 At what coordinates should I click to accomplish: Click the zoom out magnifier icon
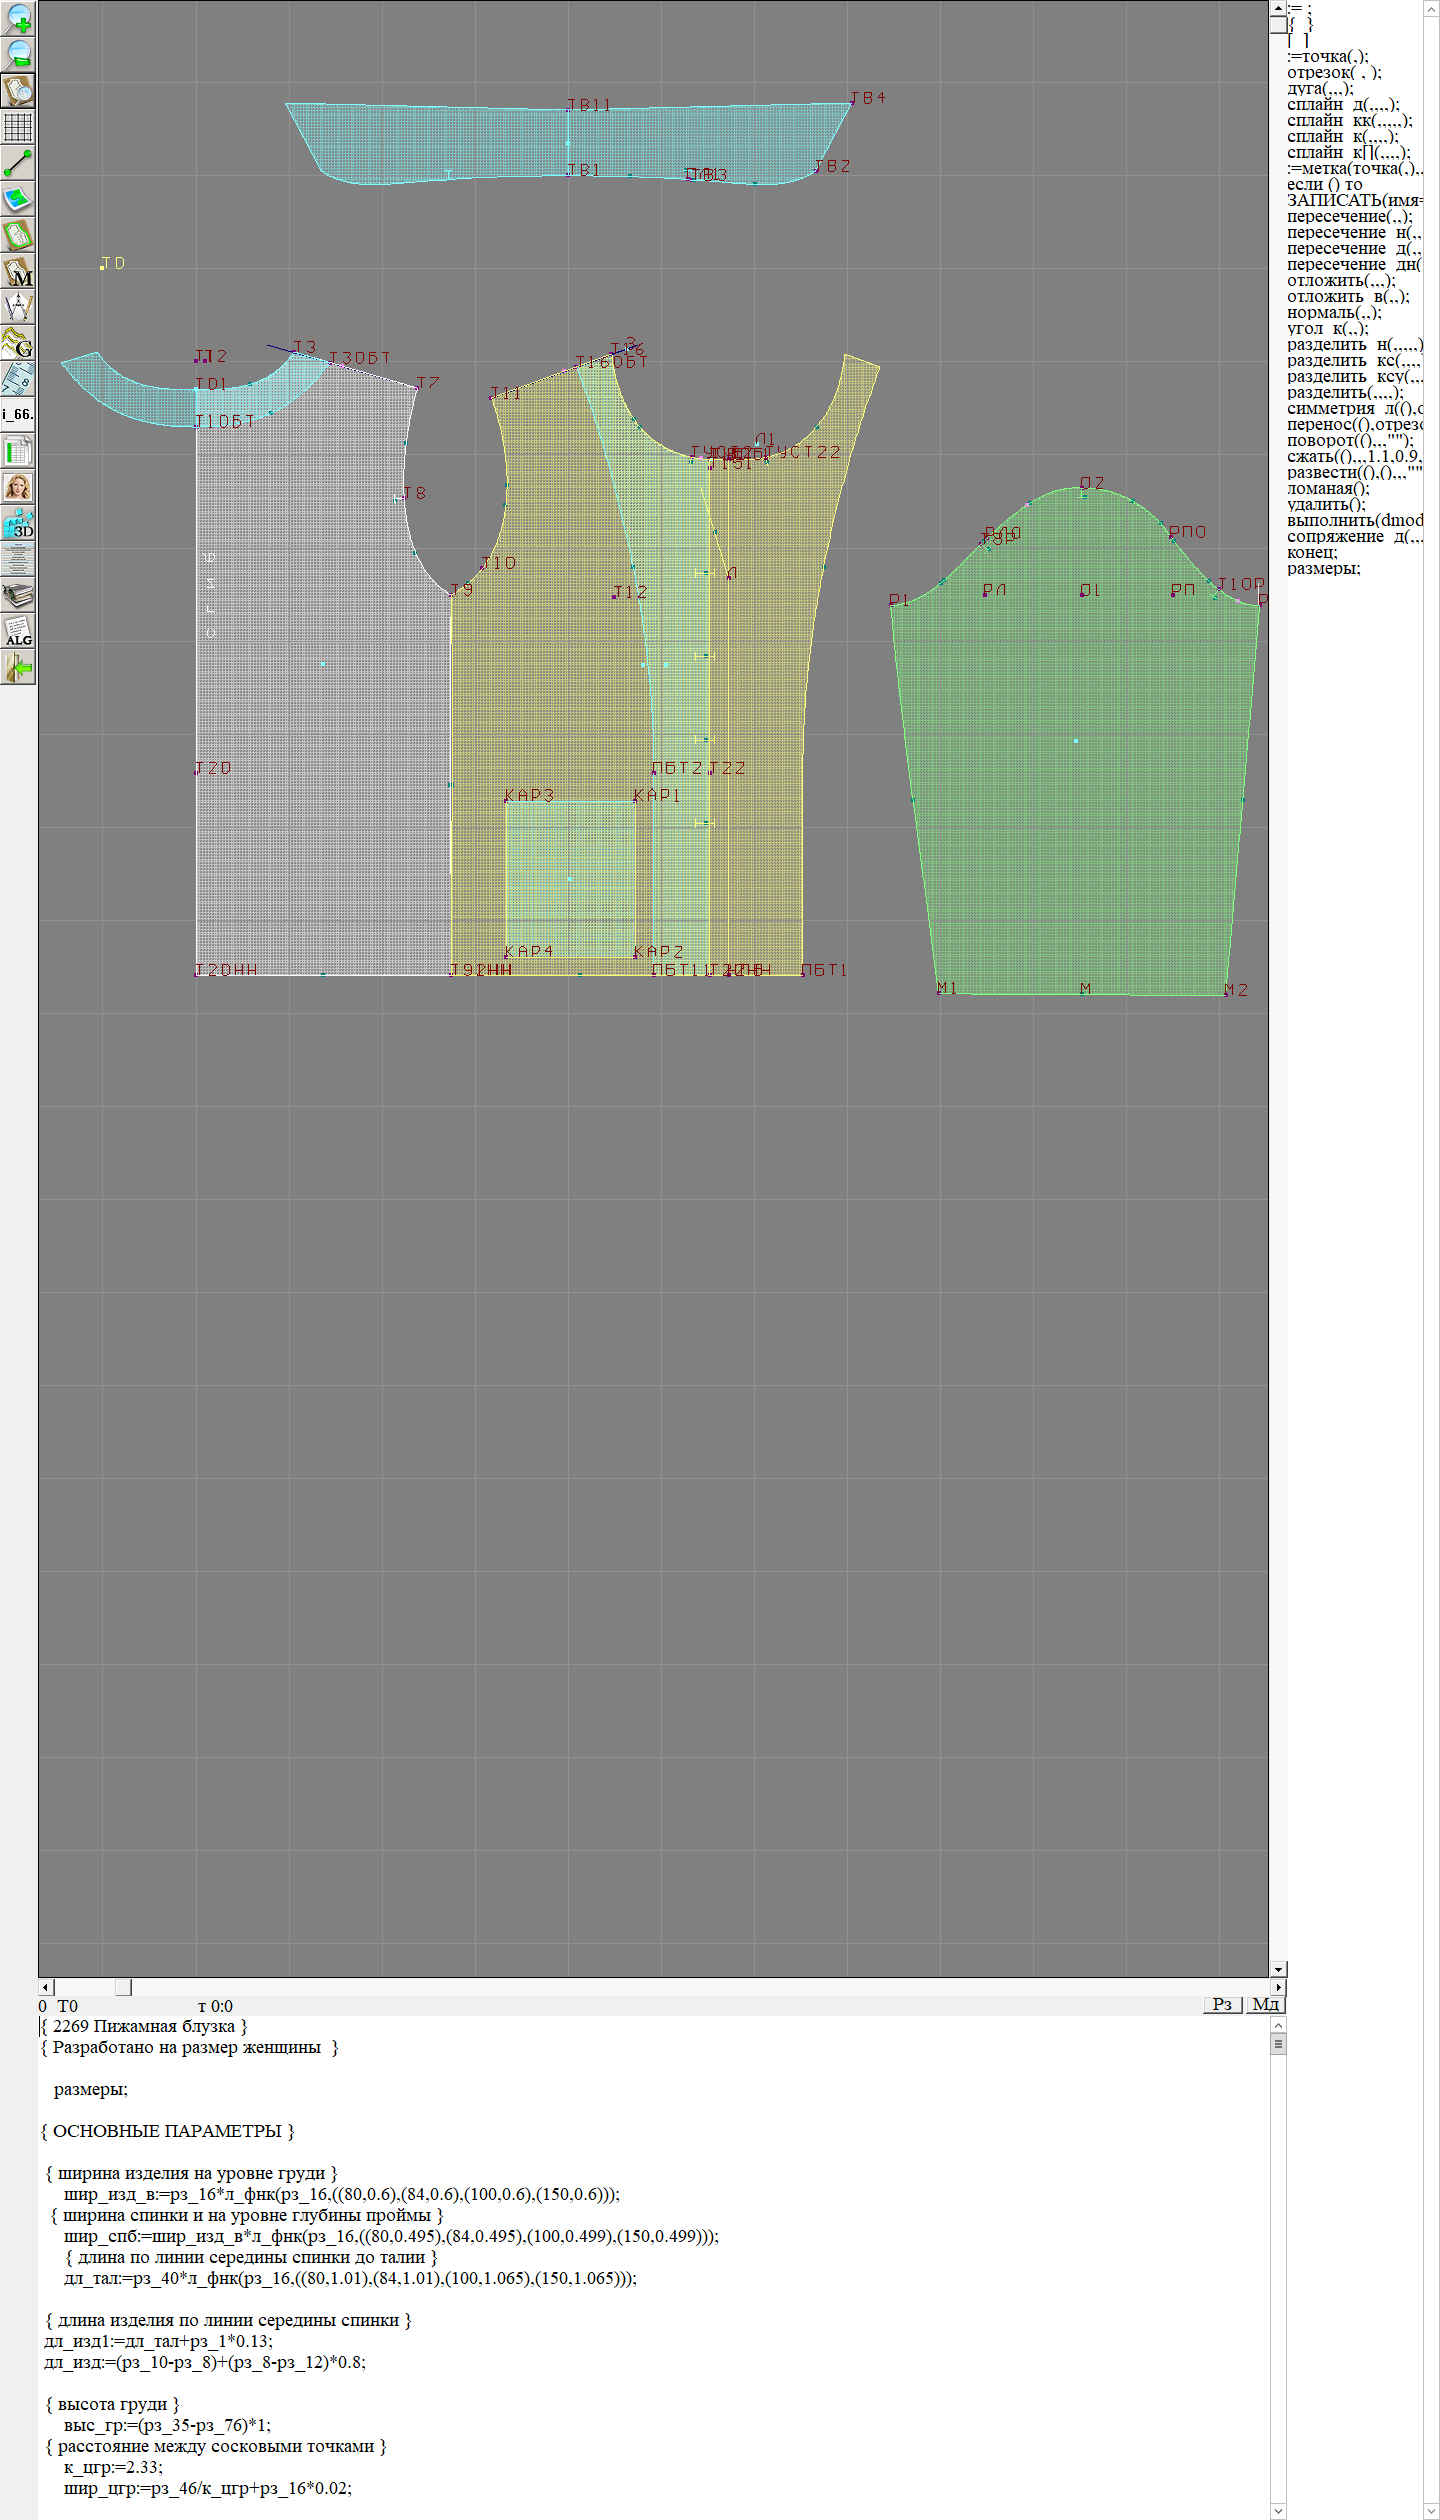click(x=18, y=54)
